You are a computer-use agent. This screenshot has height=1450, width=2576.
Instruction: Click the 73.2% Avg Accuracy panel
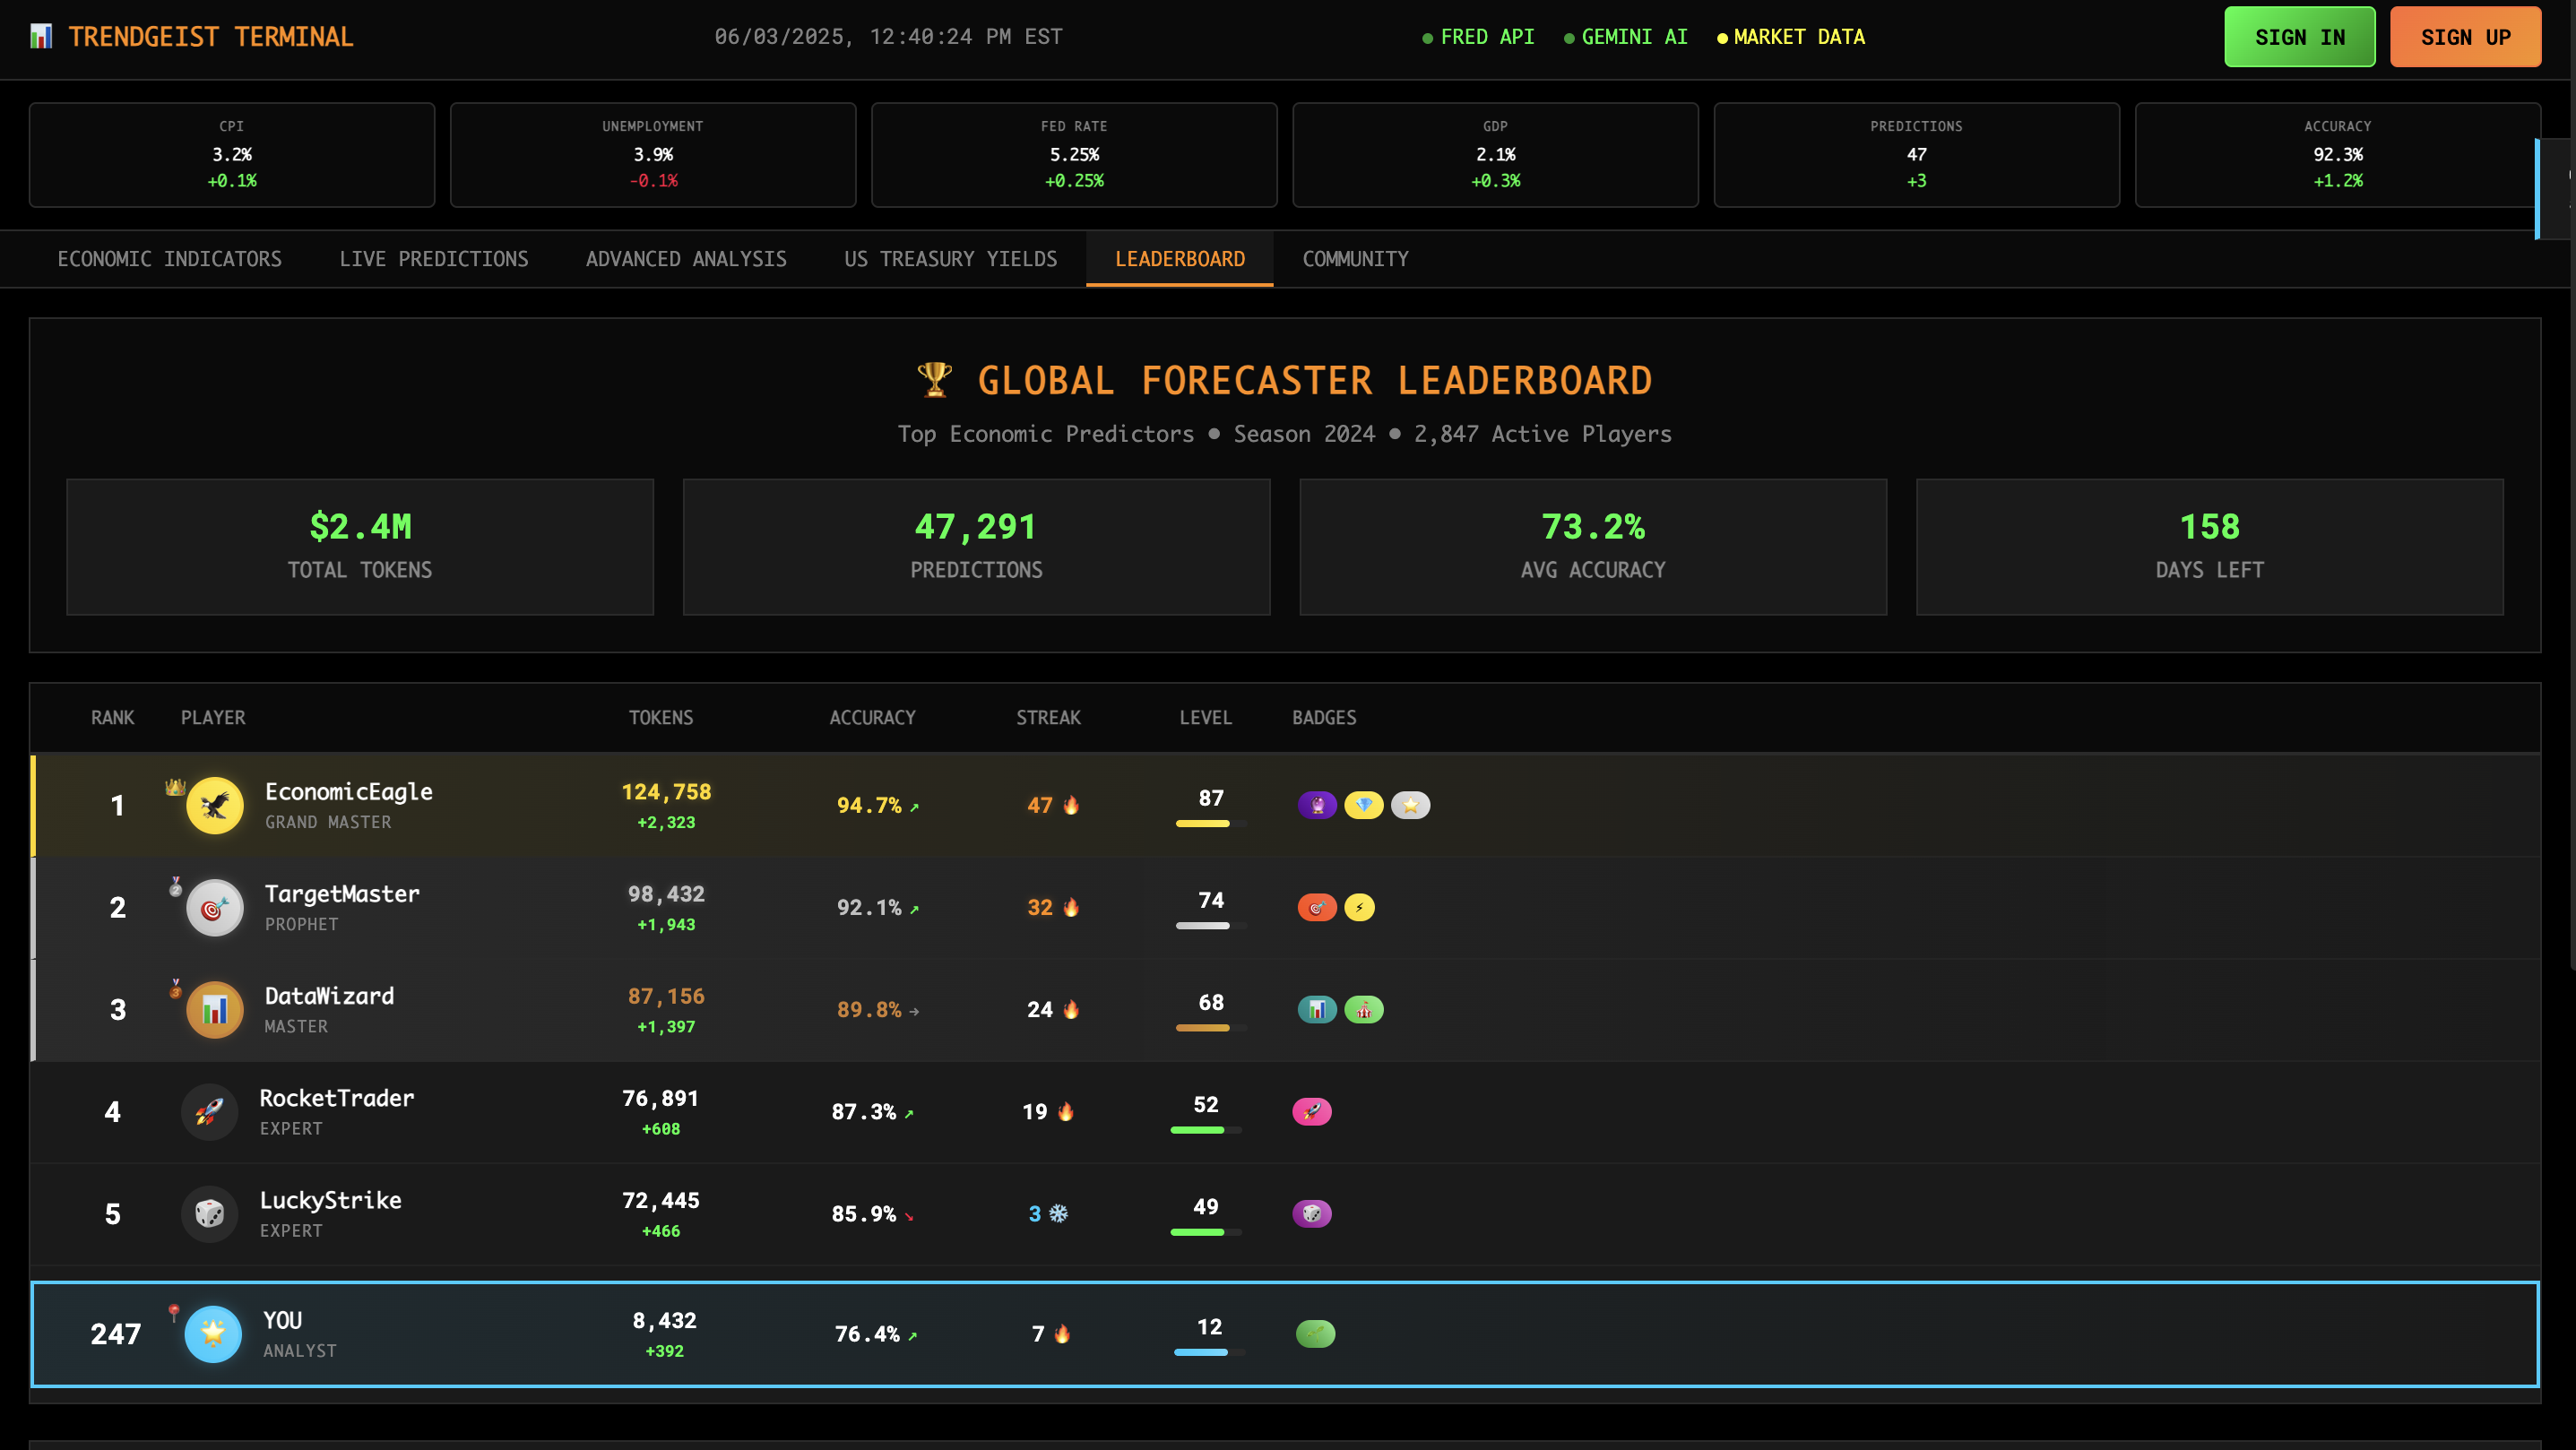pyautogui.click(x=1593, y=547)
